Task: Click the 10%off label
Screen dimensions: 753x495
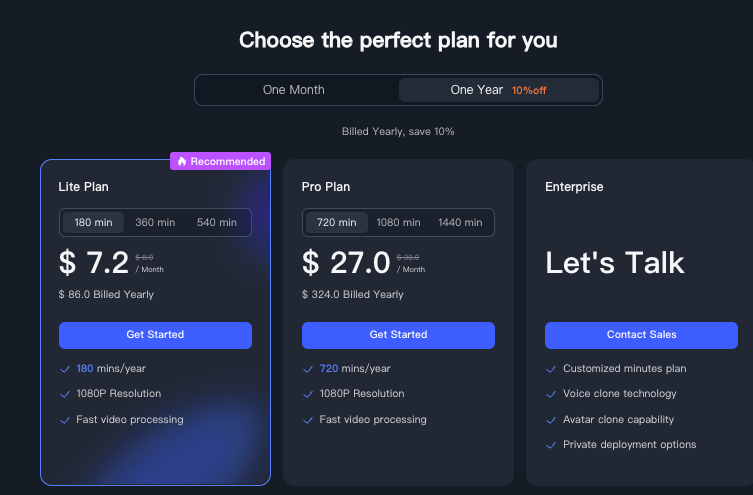Action: tap(529, 90)
